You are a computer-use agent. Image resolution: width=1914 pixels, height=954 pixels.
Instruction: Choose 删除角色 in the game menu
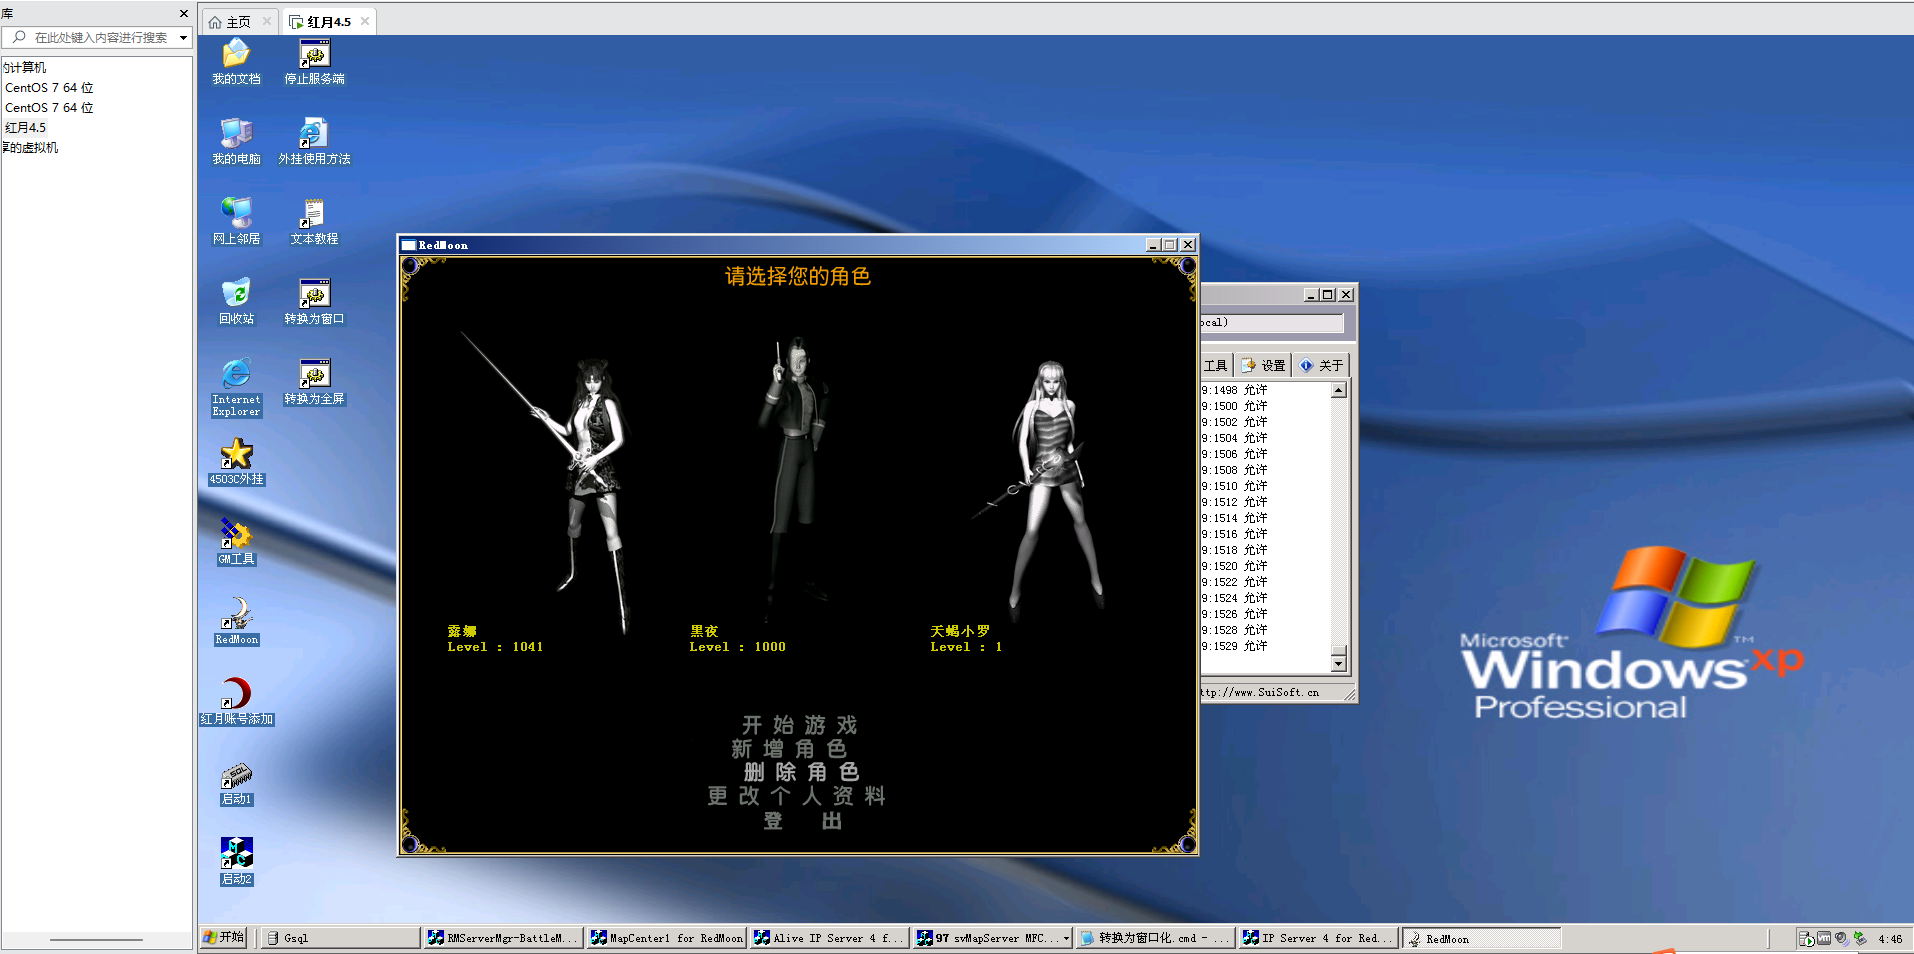tap(801, 772)
